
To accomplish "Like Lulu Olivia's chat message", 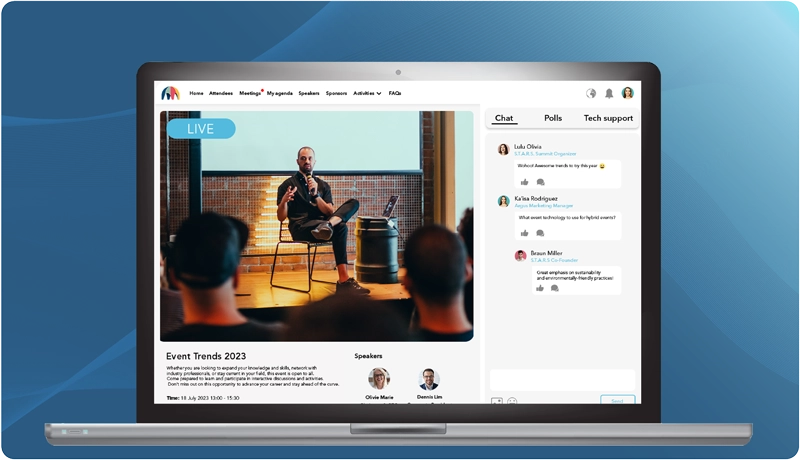I will [x=524, y=182].
